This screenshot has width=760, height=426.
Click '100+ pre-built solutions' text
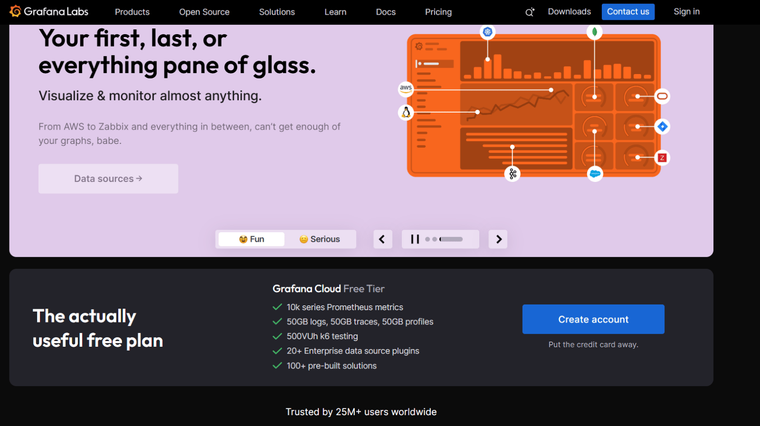[x=332, y=366]
